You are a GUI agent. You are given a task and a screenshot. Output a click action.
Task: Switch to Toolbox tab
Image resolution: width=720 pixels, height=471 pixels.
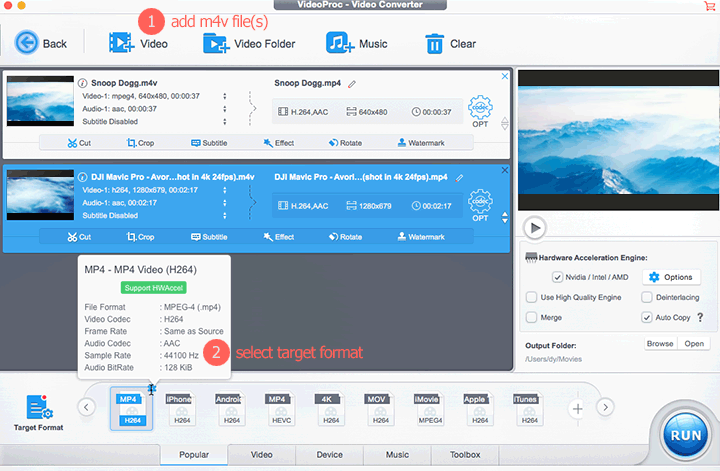pos(465,455)
